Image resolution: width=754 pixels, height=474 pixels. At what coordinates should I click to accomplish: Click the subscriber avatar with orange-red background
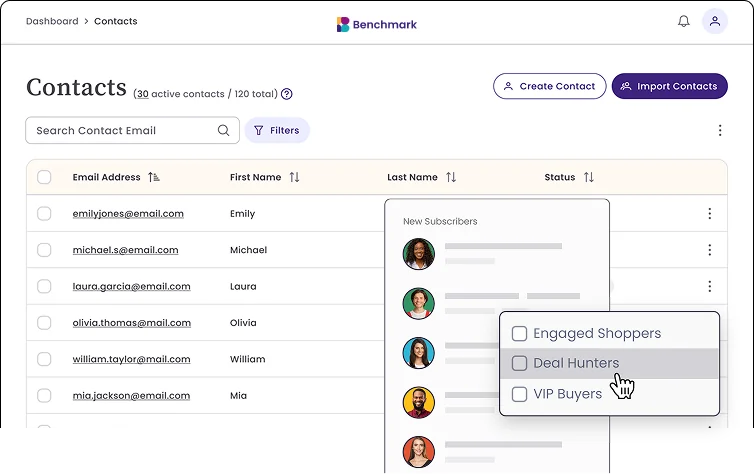pos(418,452)
